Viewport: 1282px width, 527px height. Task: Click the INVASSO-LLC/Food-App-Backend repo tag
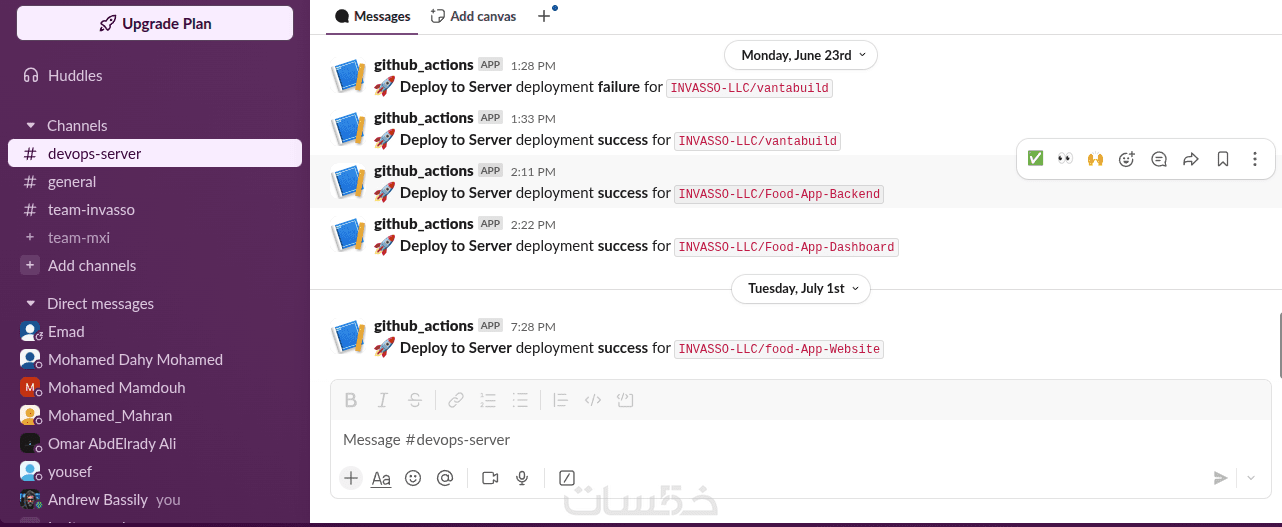(779, 194)
